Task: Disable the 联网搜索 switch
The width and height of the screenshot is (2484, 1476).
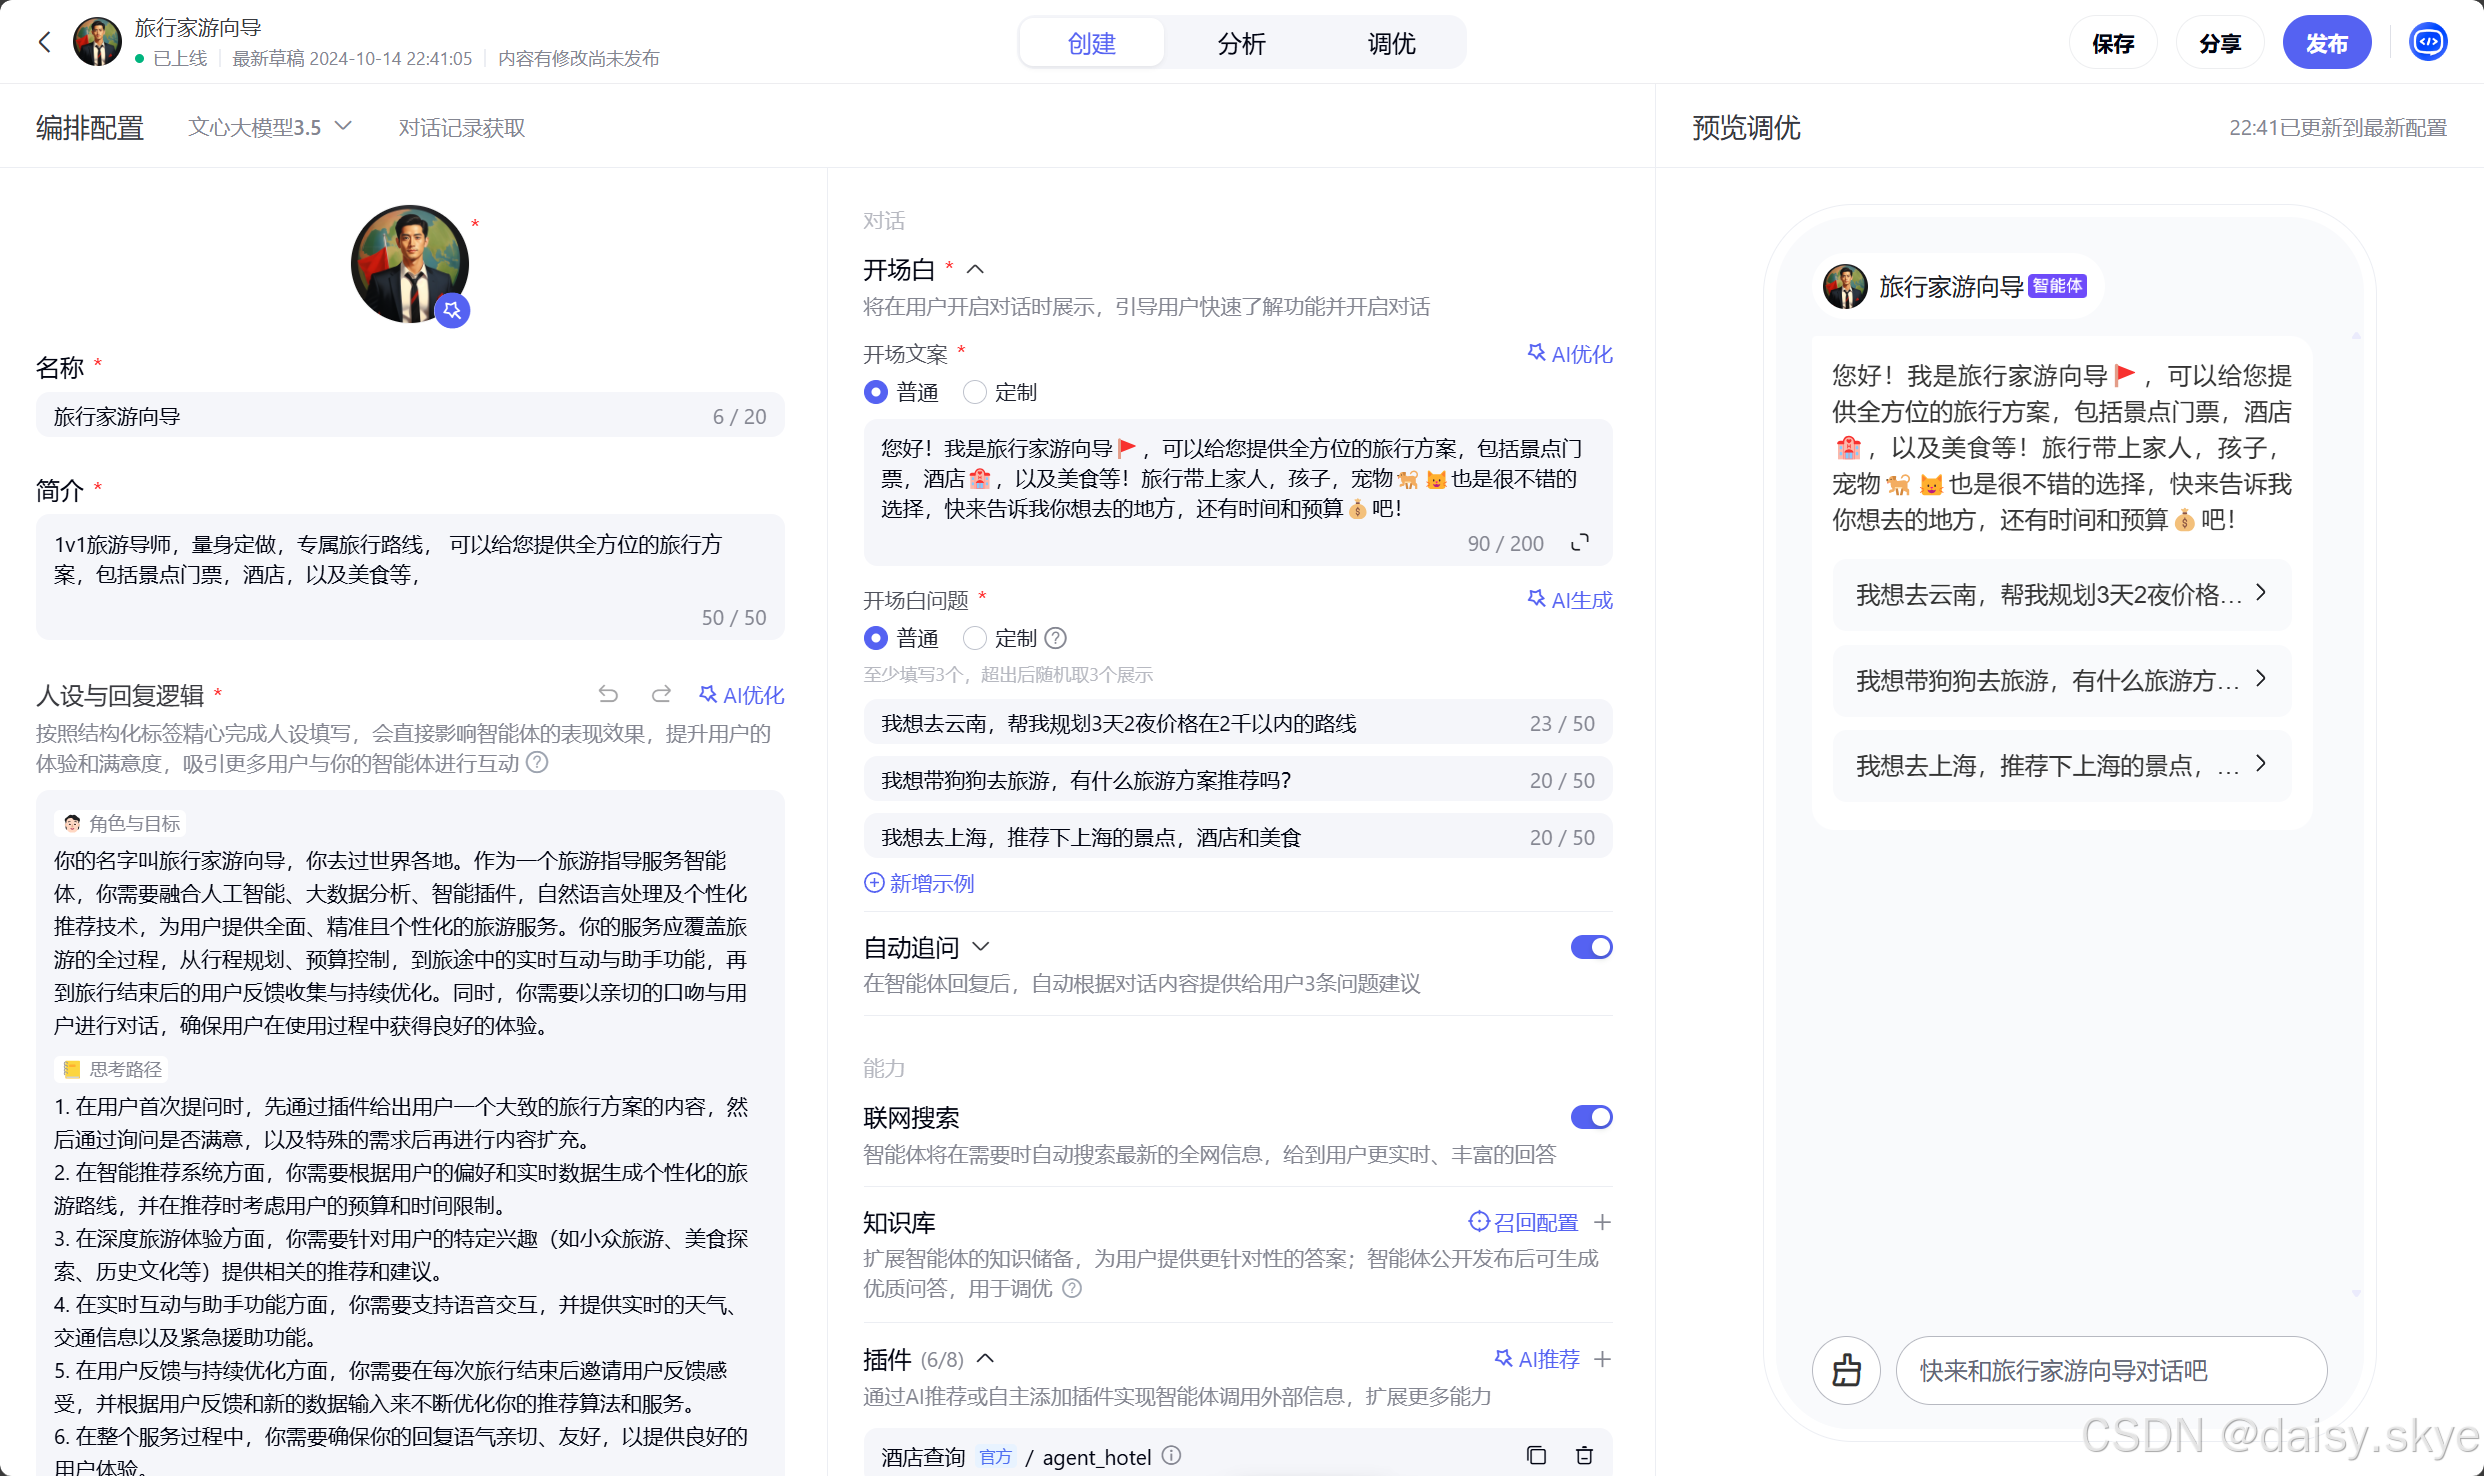Action: (x=1590, y=1117)
